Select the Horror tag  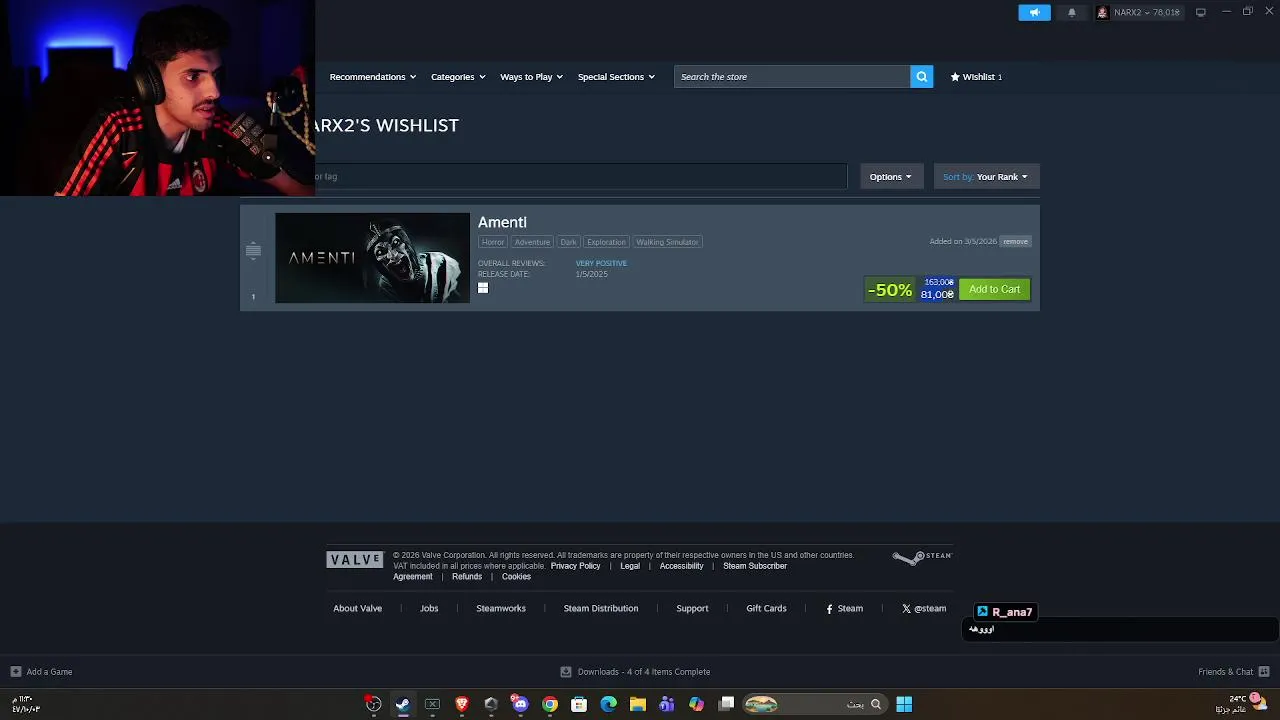[493, 242]
